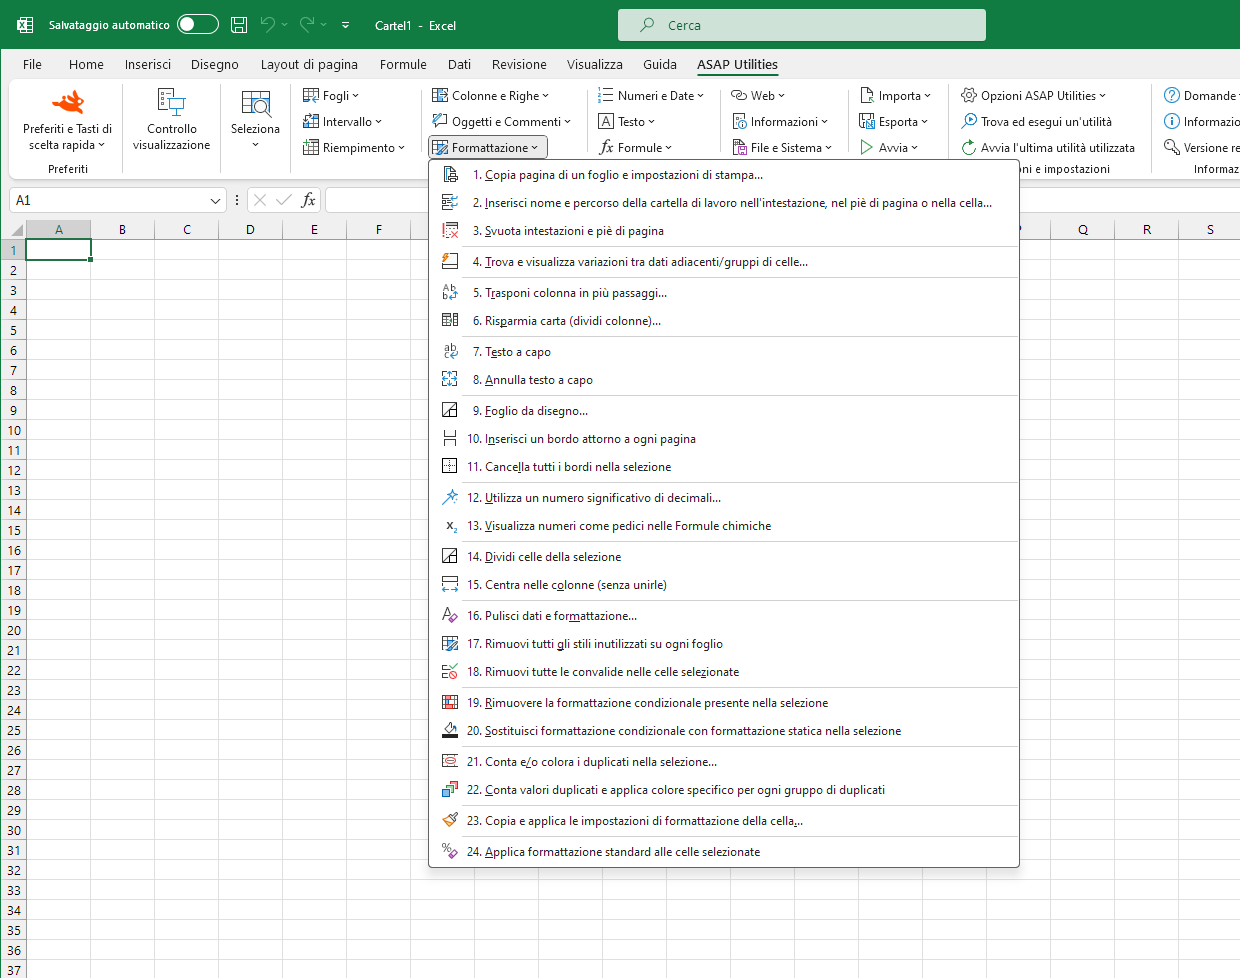This screenshot has width=1240, height=978.
Task: Choose Applica formattazione standard alle celle
Action: tap(724, 852)
